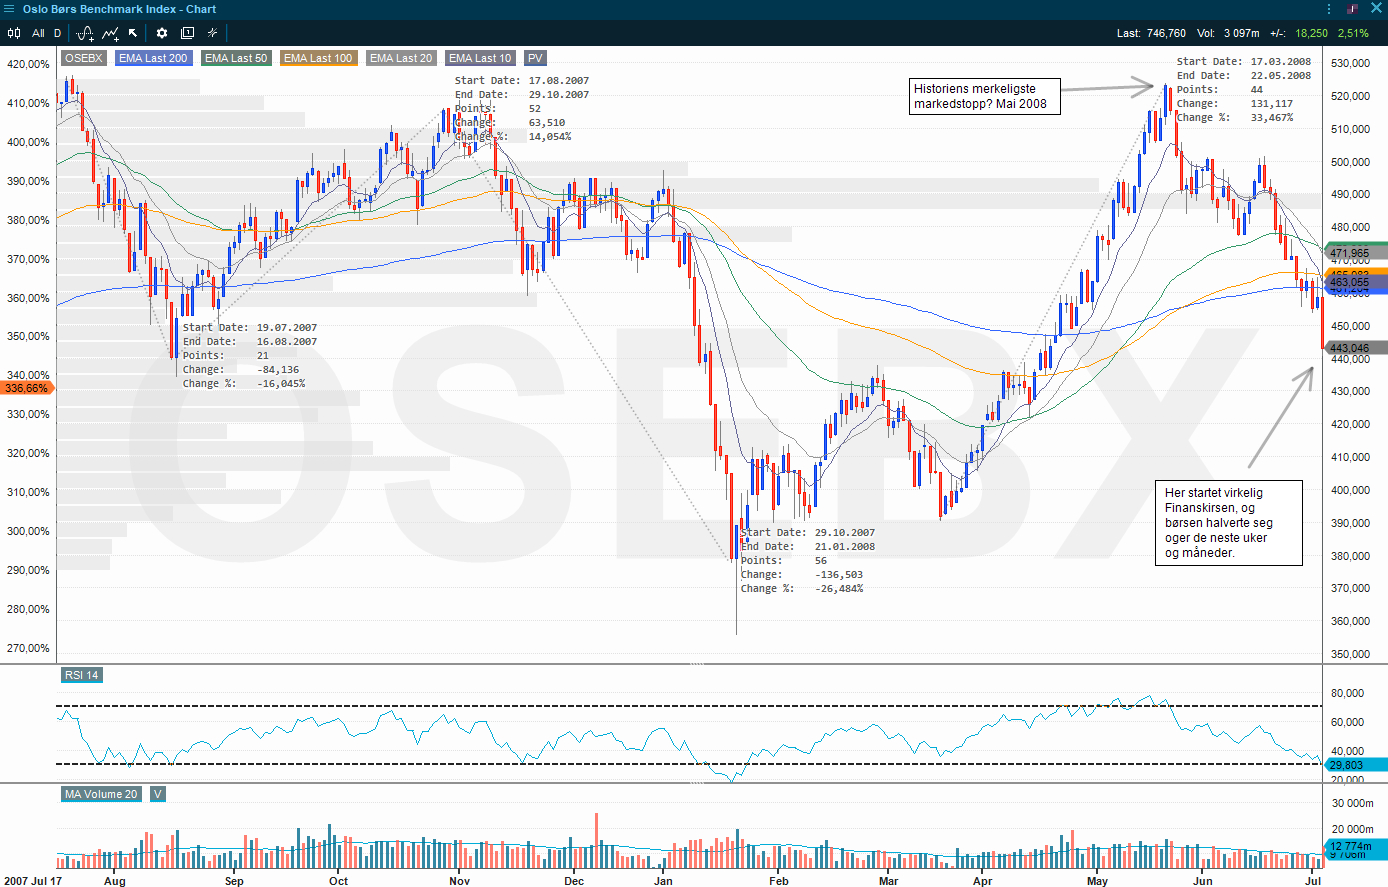1388x887 pixels.
Task: Click the add indicator sine-wave icon
Action: click(x=85, y=33)
